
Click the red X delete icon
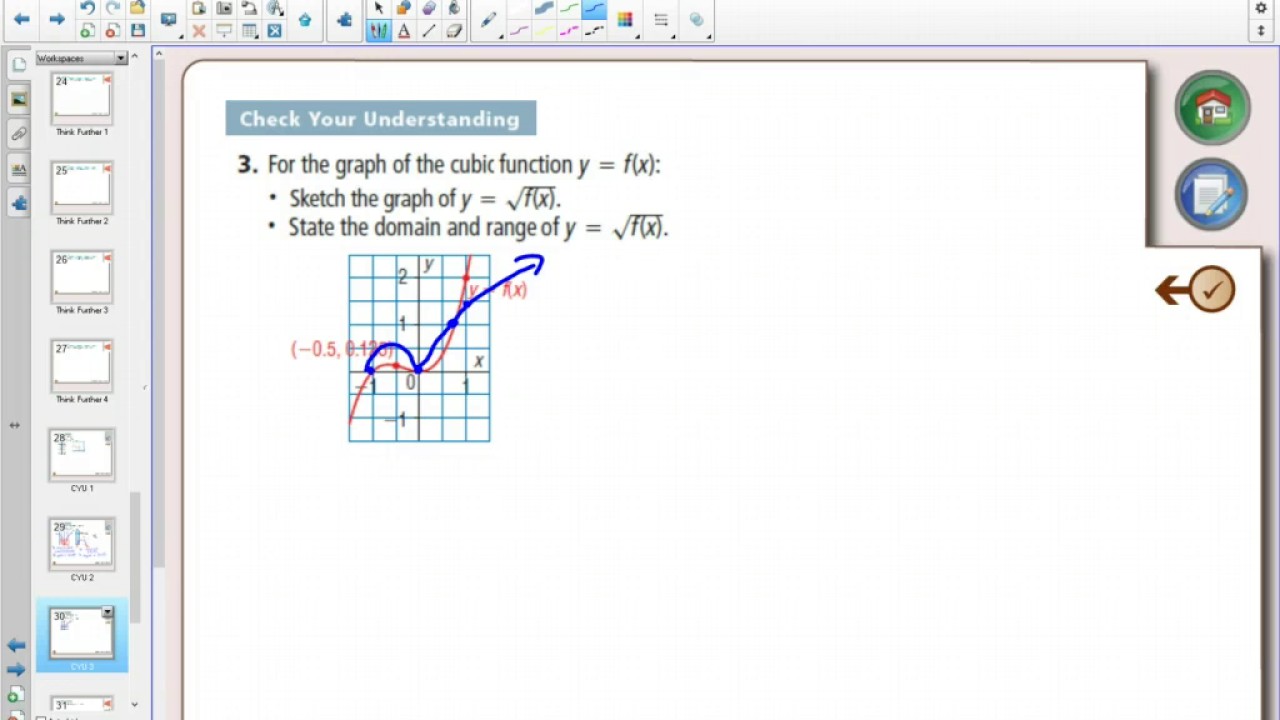198,30
